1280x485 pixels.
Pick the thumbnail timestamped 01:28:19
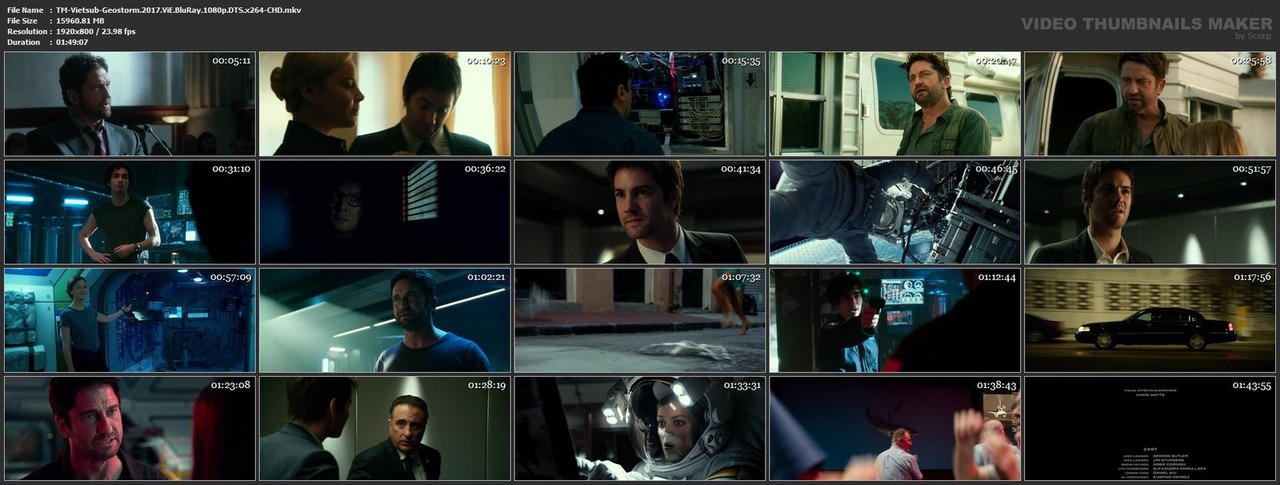385,428
